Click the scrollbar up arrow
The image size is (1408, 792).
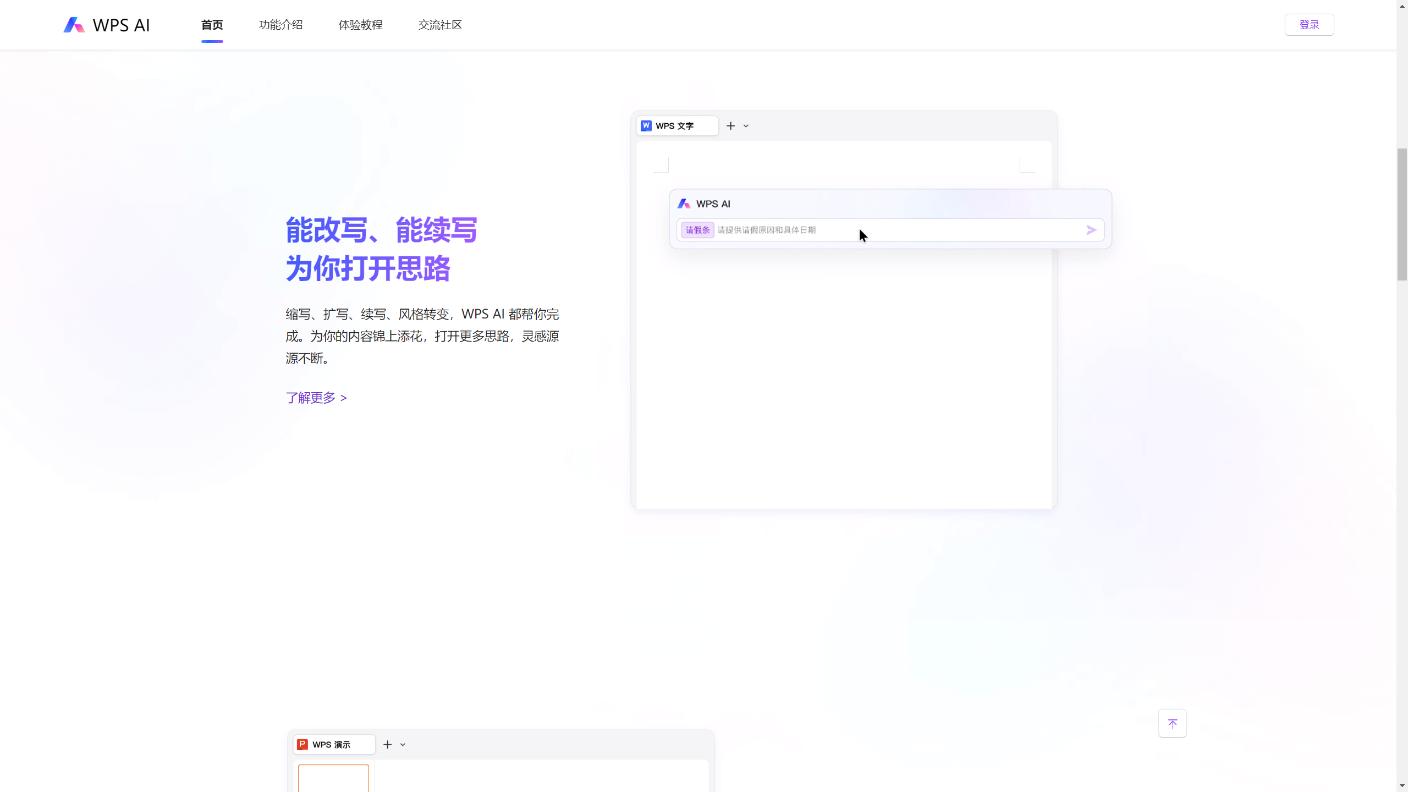pyautogui.click(x=1402, y=6)
